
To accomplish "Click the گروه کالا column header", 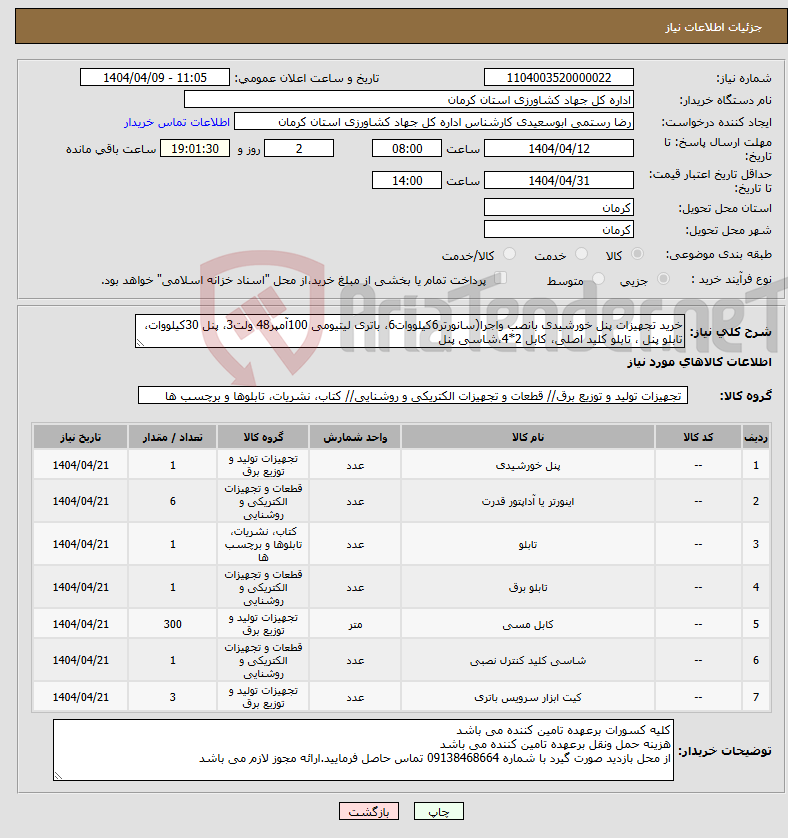I will 263,437.
